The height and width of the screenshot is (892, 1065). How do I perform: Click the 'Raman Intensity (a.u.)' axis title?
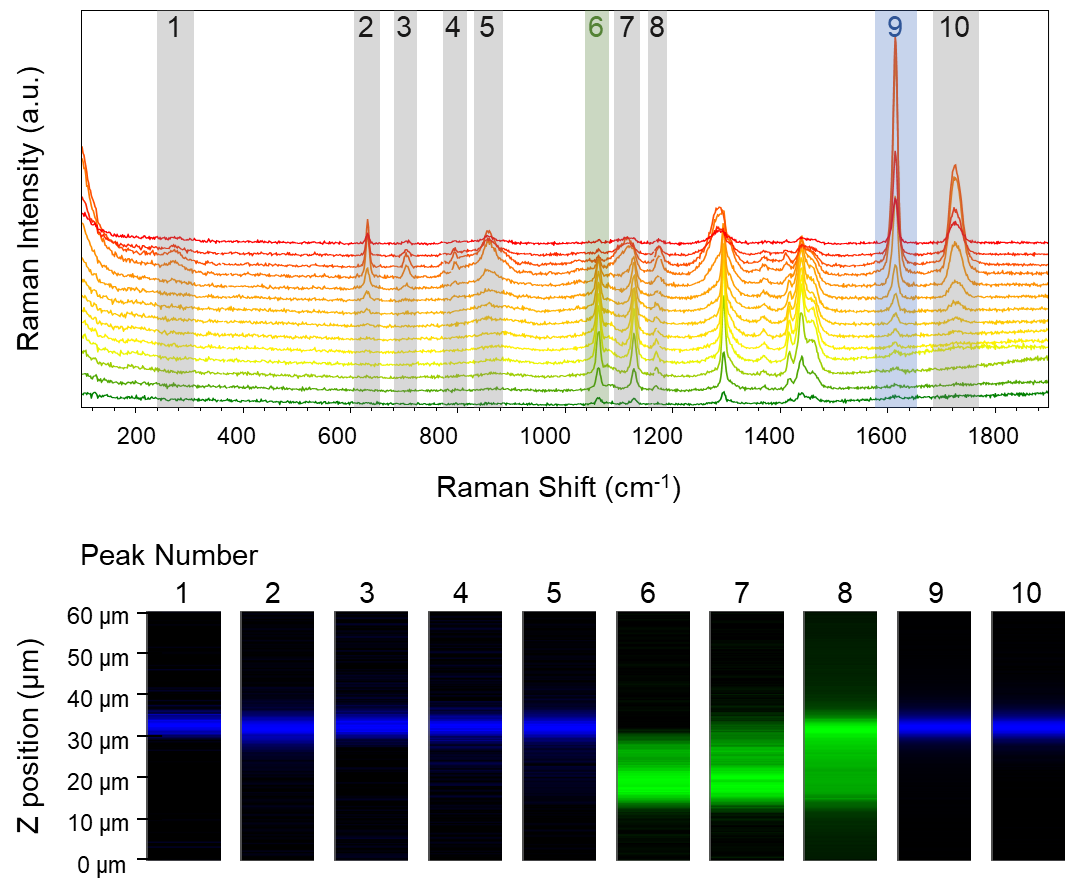point(29,209)
